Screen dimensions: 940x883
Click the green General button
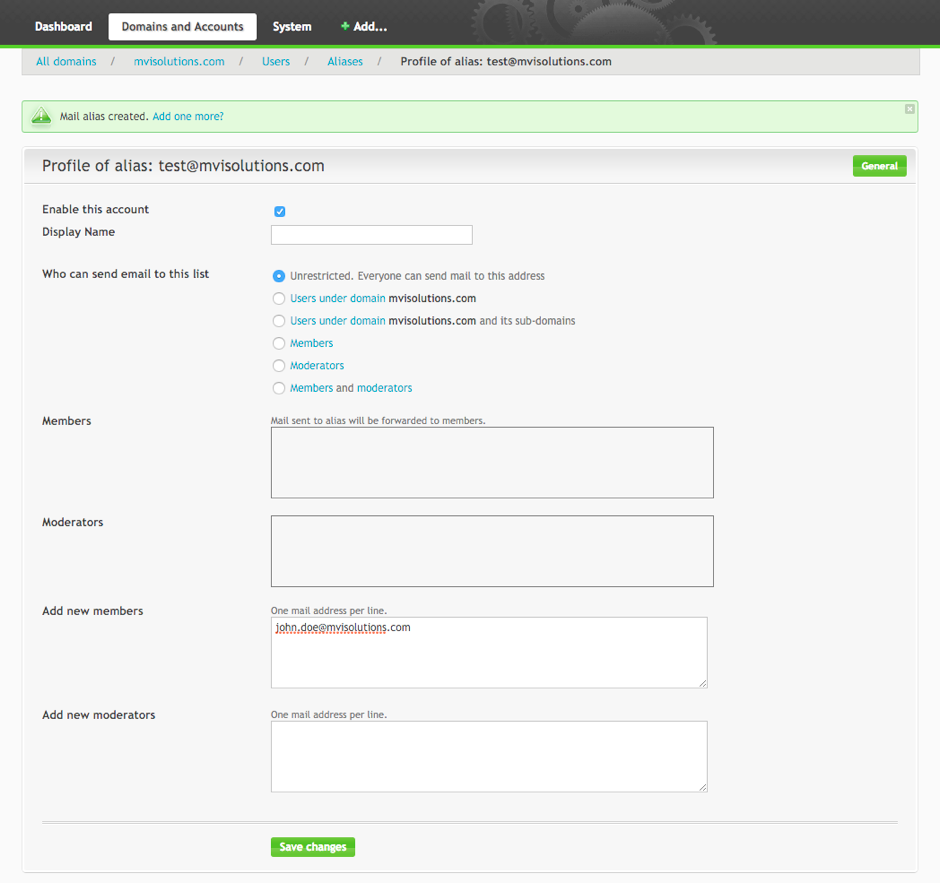click(x=879, y=166)
